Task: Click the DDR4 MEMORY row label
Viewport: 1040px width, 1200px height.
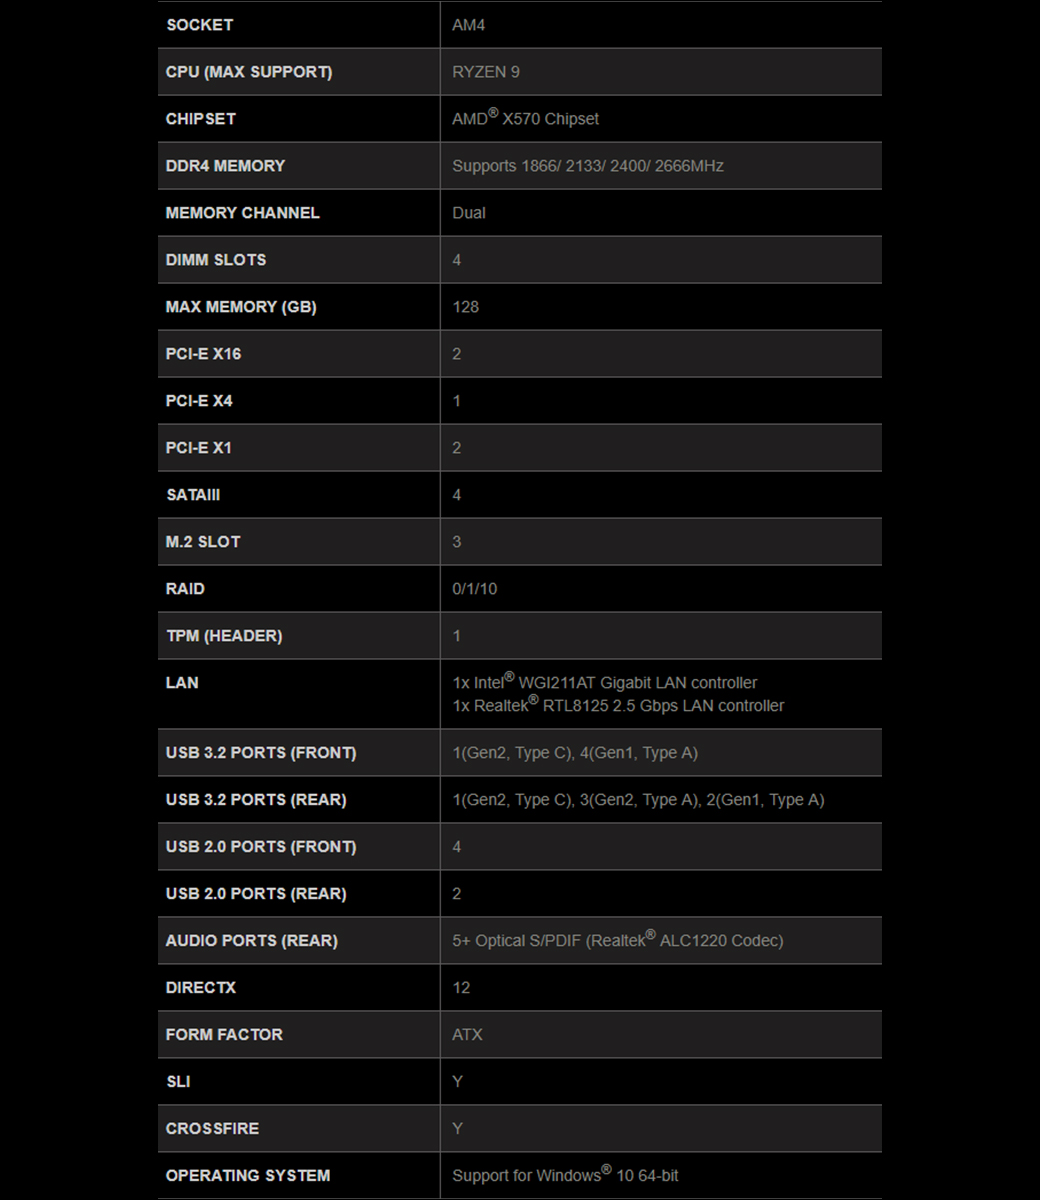Action: [225, 166]
